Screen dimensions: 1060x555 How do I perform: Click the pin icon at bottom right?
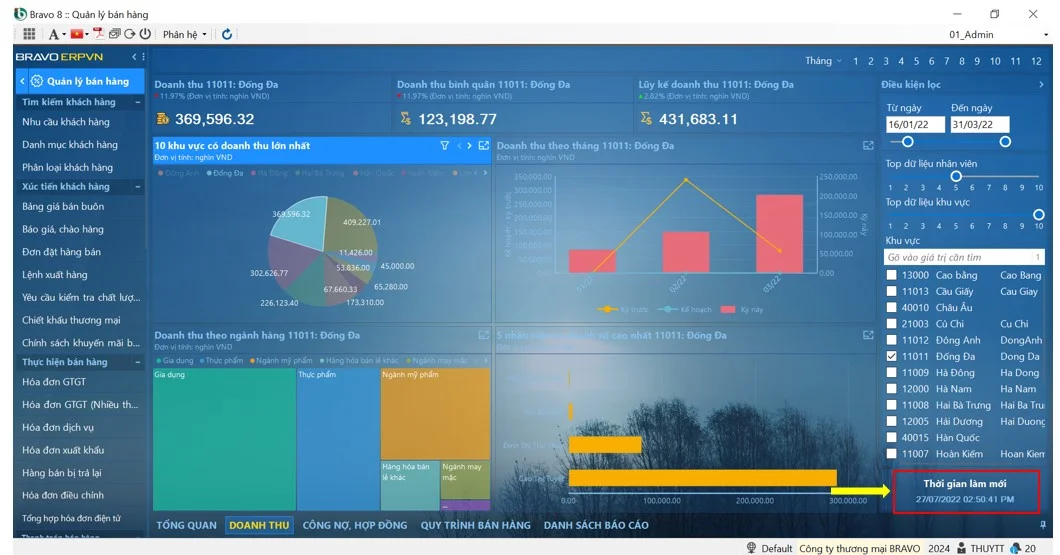pos(1043,524)
